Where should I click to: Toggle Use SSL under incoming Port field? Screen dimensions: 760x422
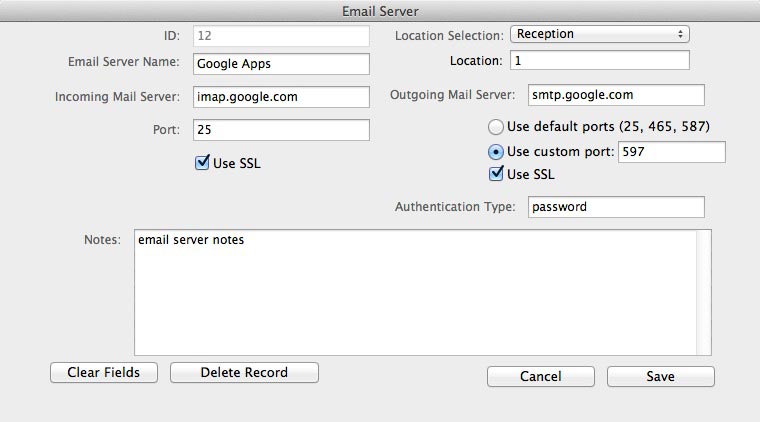[x=202, y=163]
